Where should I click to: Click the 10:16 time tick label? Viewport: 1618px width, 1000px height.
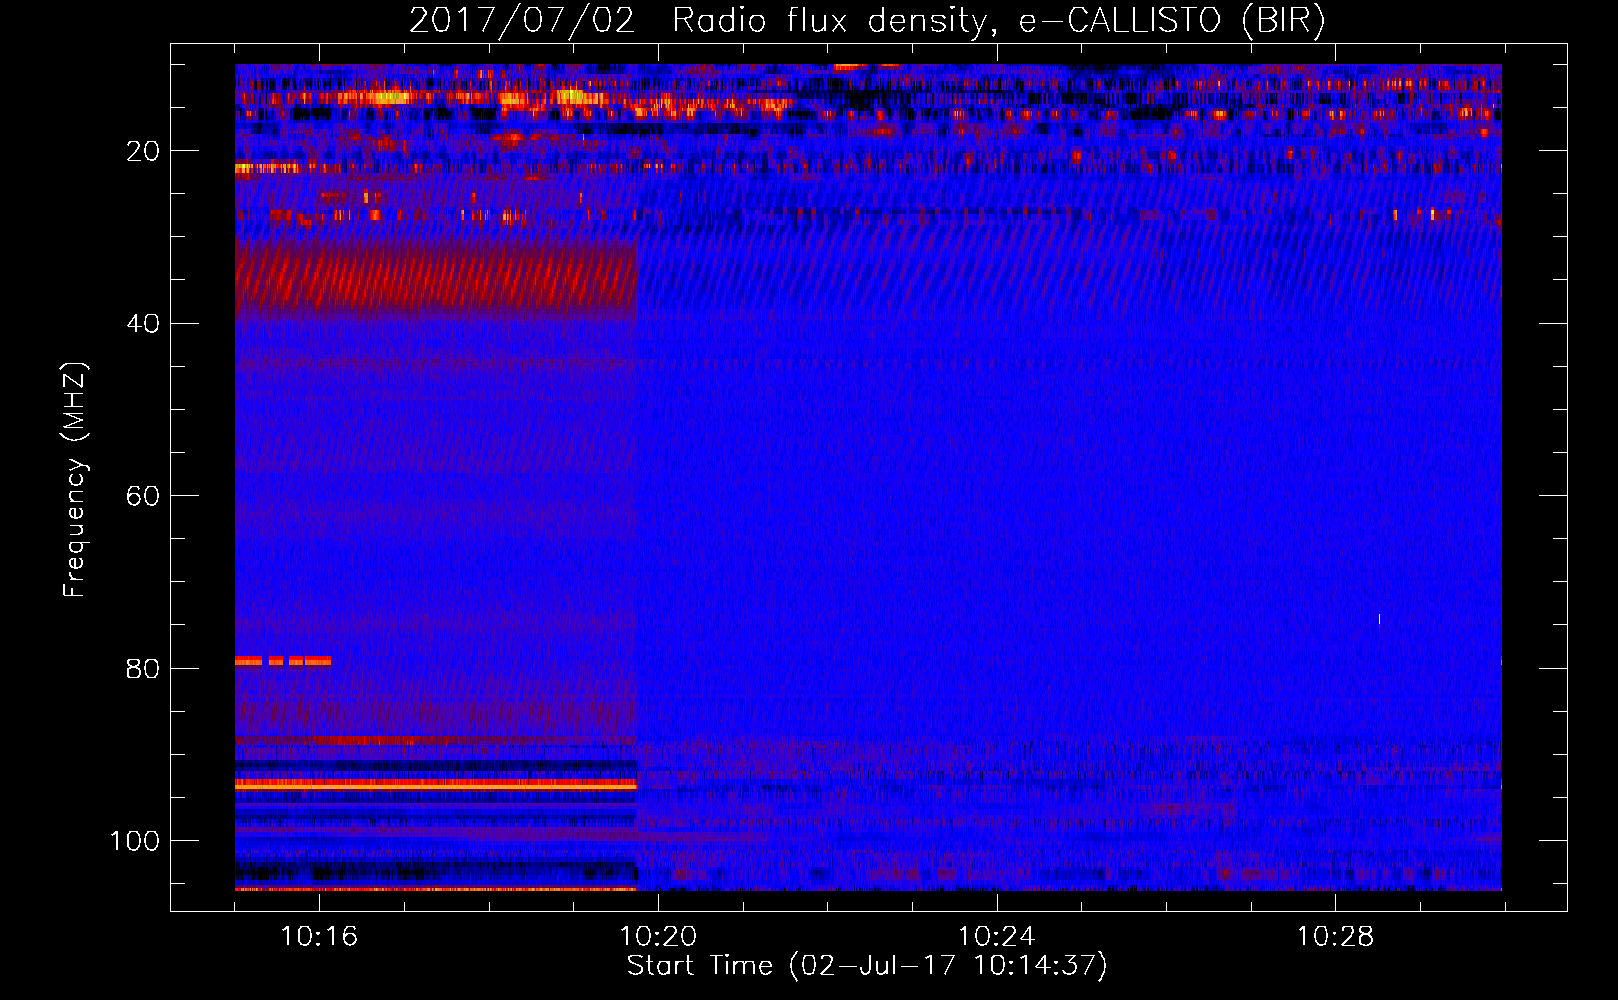319,937
